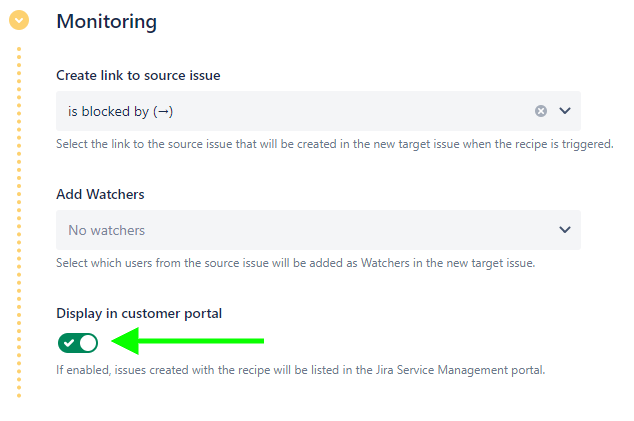Select the 'No watchers' placeholder text
634x421 pixels.
106,230
